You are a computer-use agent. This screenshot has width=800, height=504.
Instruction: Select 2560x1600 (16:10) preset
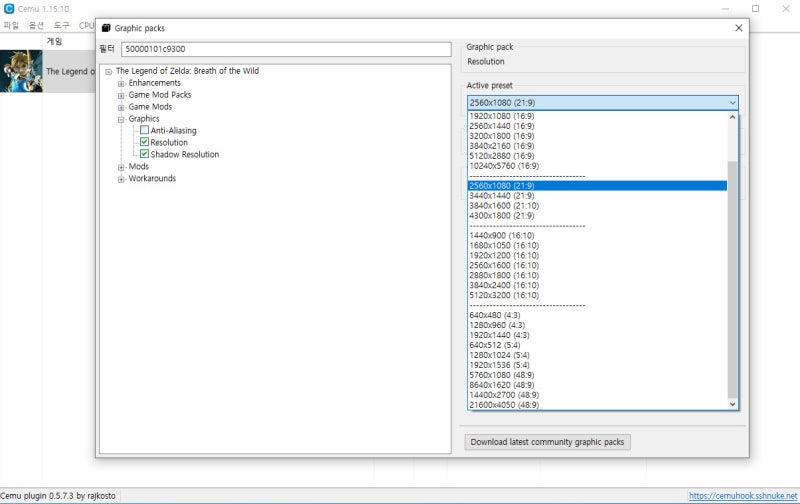pos(597,265)
